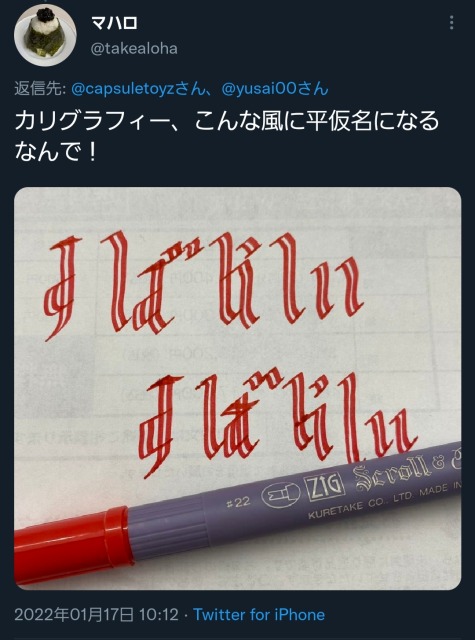Click the nib symbol on the pen barrel
Screen dimensions: 475x640
click(281, 495)
